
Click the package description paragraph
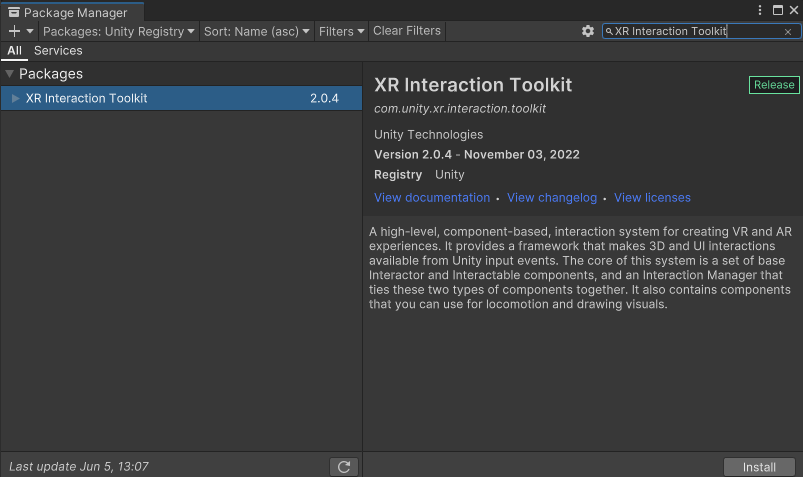(x=580, y=268)
